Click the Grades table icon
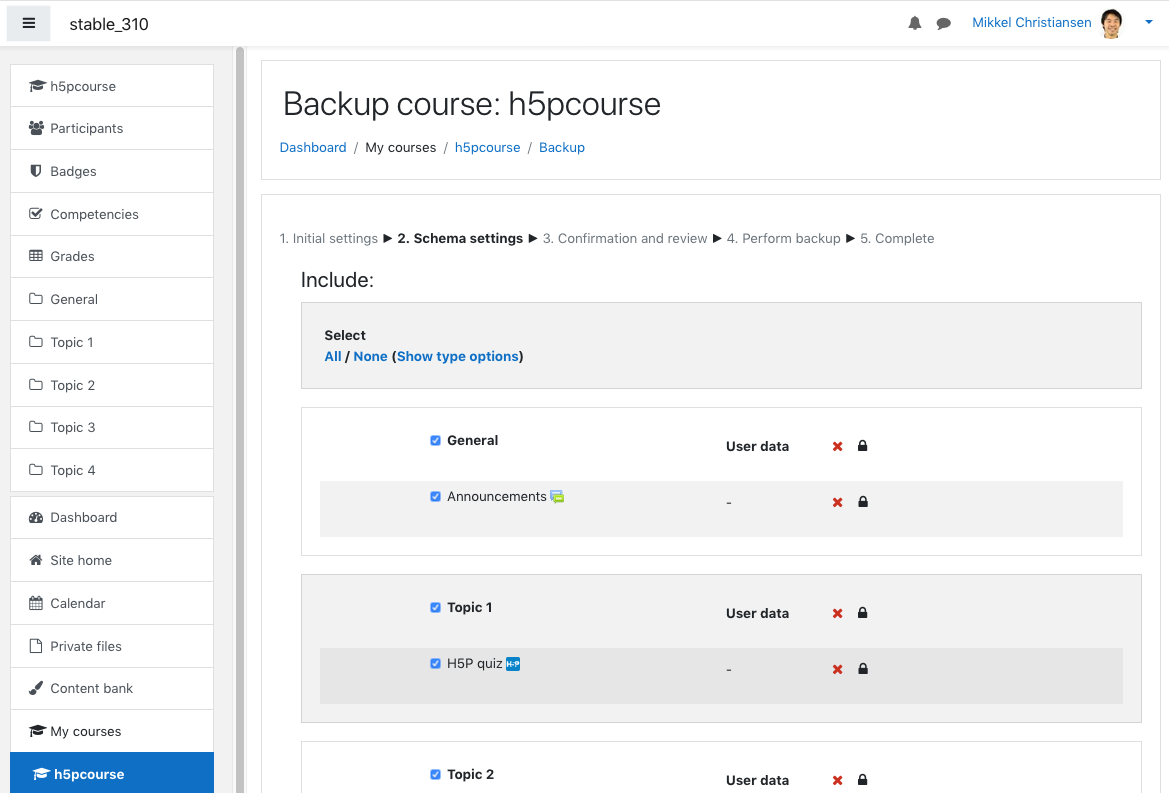This screenshot has height=793, width=1169. click(x=36, y=256)
